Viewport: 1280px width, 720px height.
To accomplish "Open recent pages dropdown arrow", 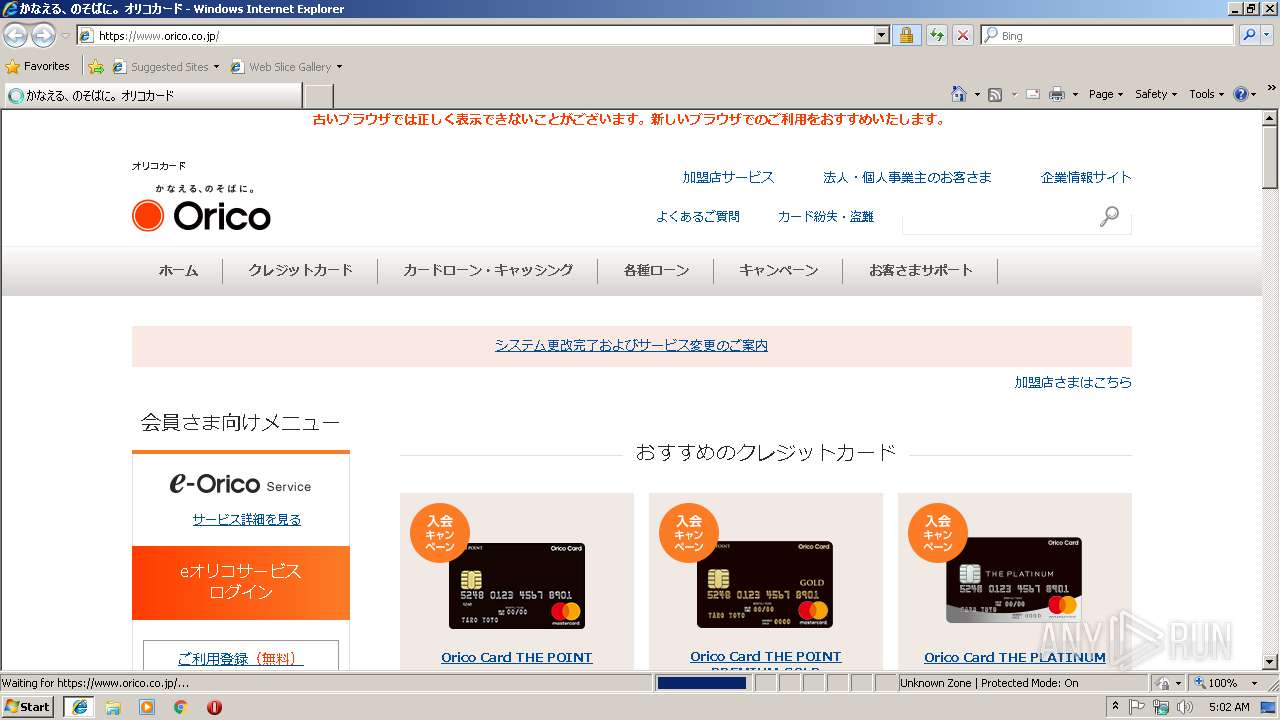I will click(66, 36).
